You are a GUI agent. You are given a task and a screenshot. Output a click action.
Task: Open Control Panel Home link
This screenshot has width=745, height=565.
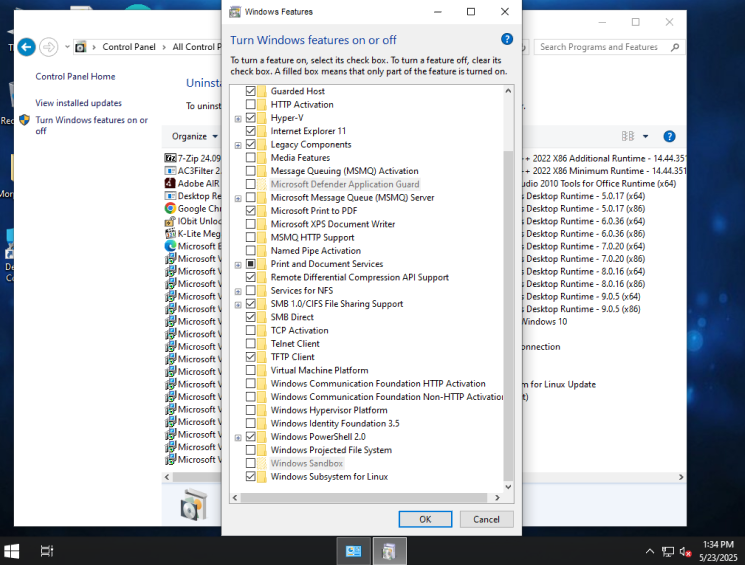point(75,77)
